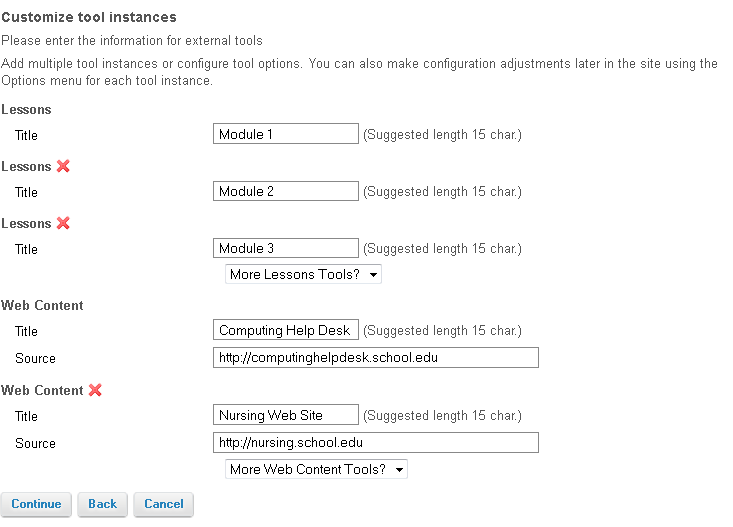733x527 pixels.
Task: Click the More Web Content Tools arrow
Action: tap(399, 469)
